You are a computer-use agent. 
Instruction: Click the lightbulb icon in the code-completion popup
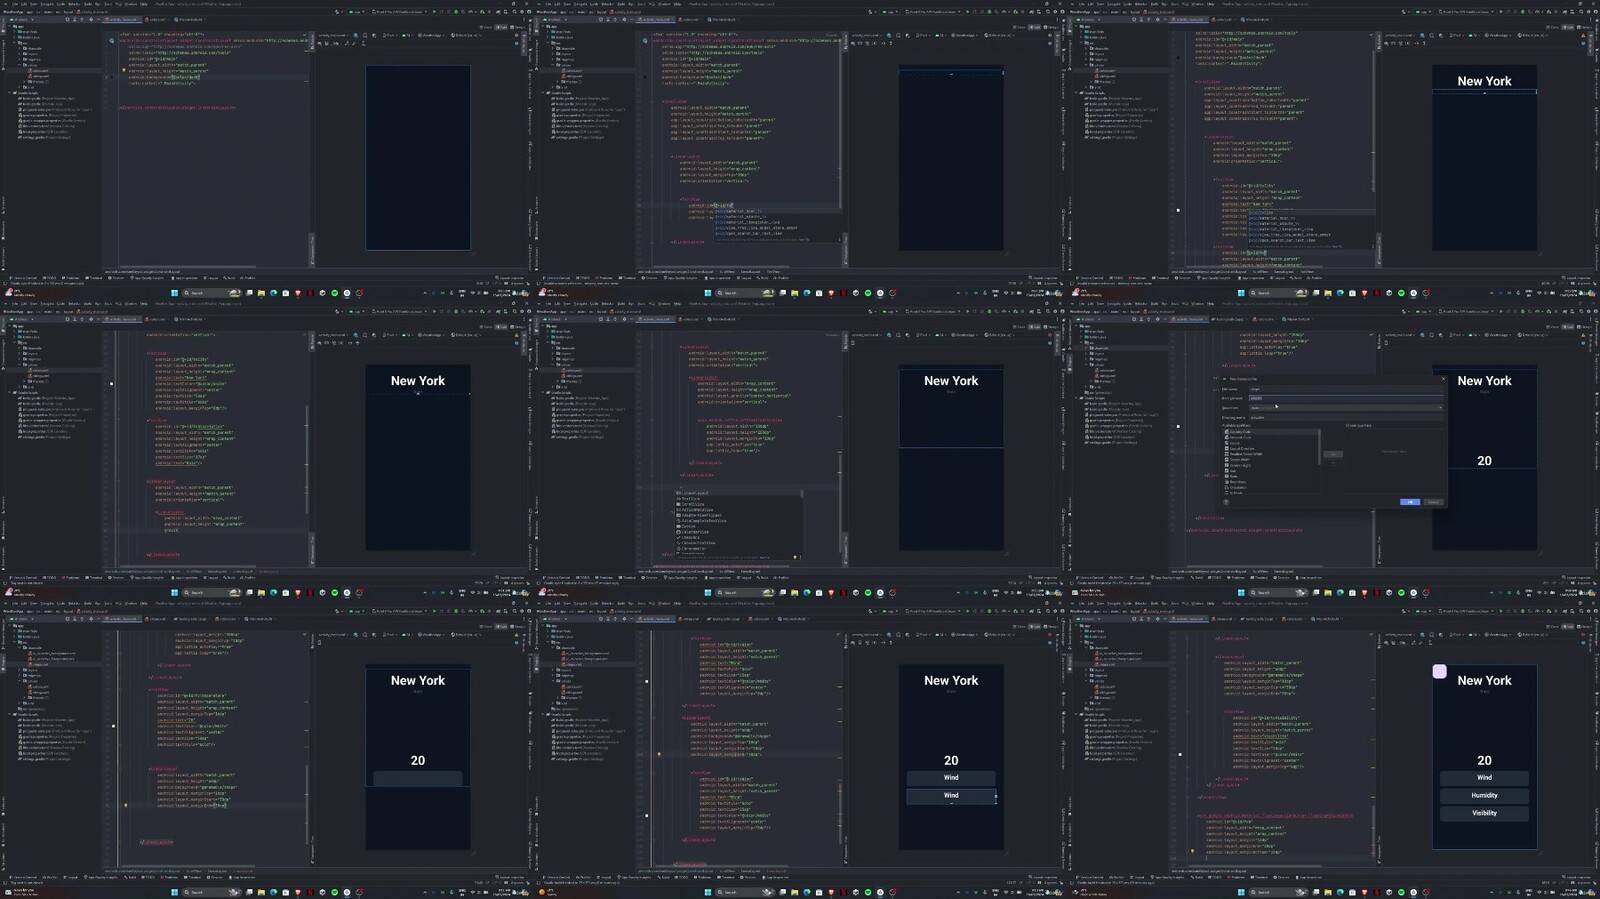(x=796, y=557)
